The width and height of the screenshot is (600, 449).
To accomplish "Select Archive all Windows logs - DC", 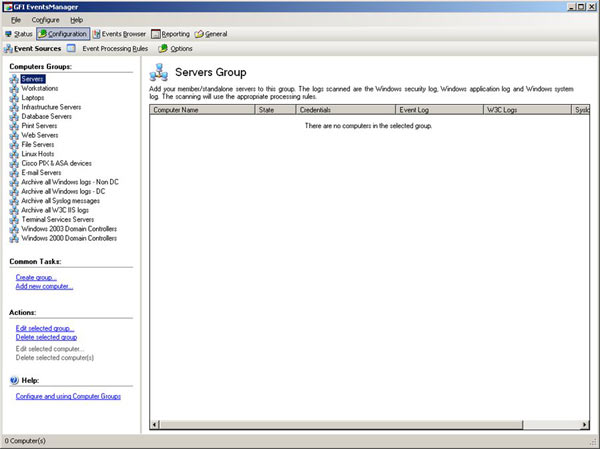I will coord(63,191).
